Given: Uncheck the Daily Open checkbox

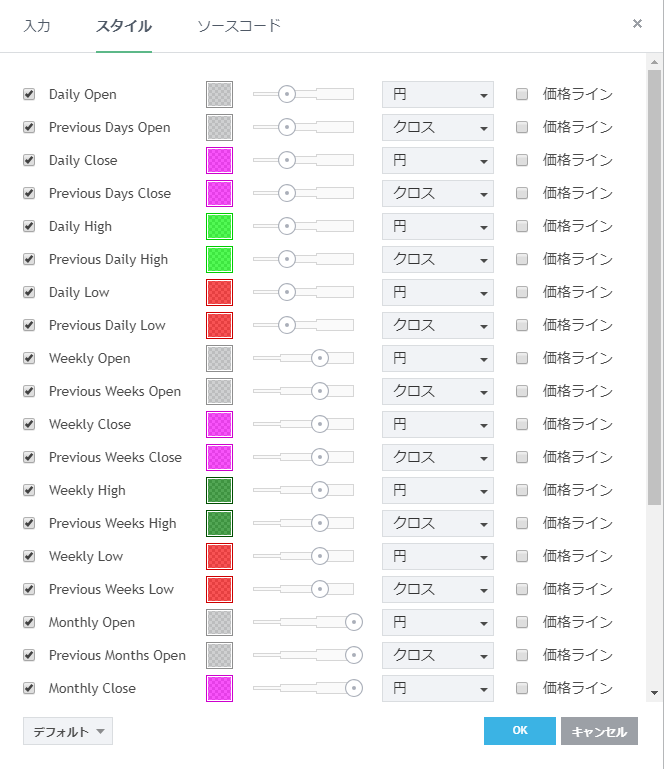Looking at the screenshot, I should [29, 94].
